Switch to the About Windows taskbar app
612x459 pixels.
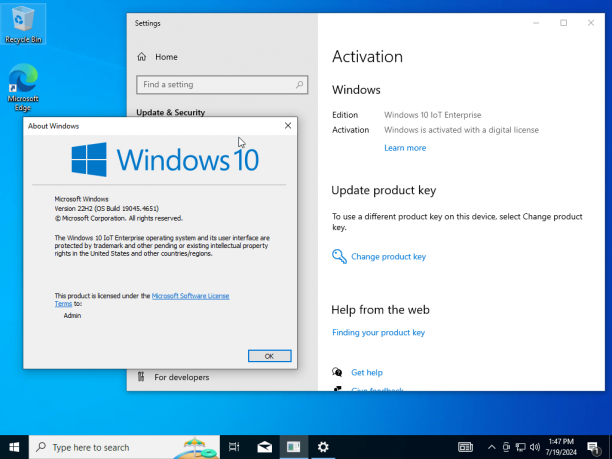pos(294,447)
